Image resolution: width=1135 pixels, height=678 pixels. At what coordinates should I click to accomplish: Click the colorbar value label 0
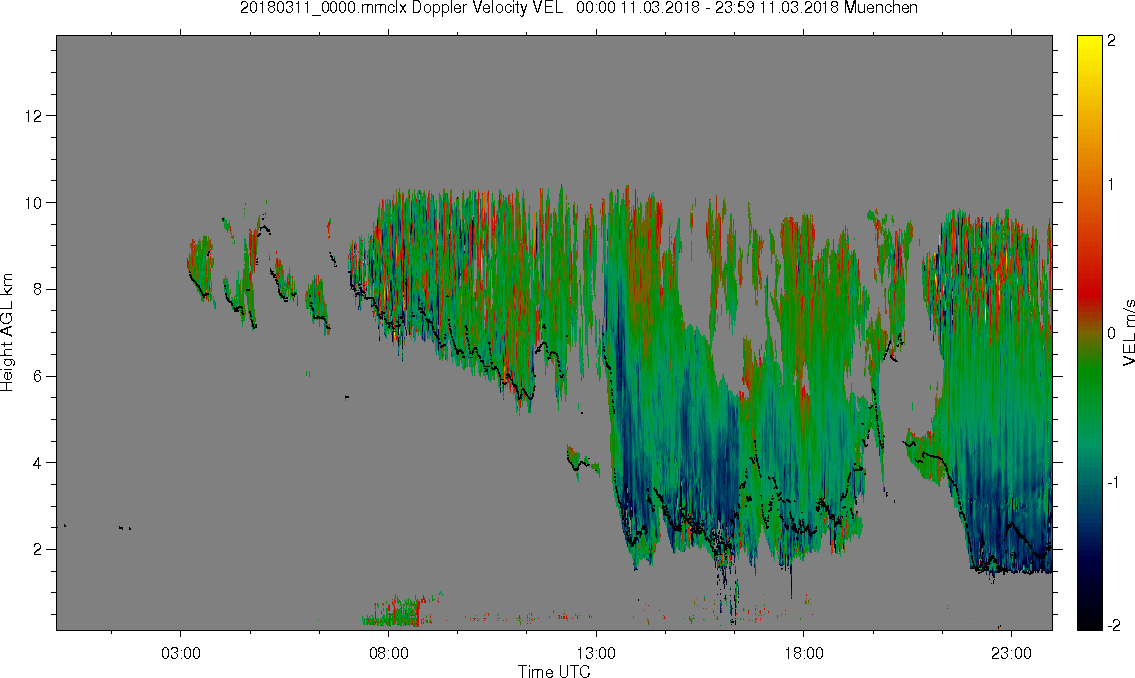(1111, 334)
